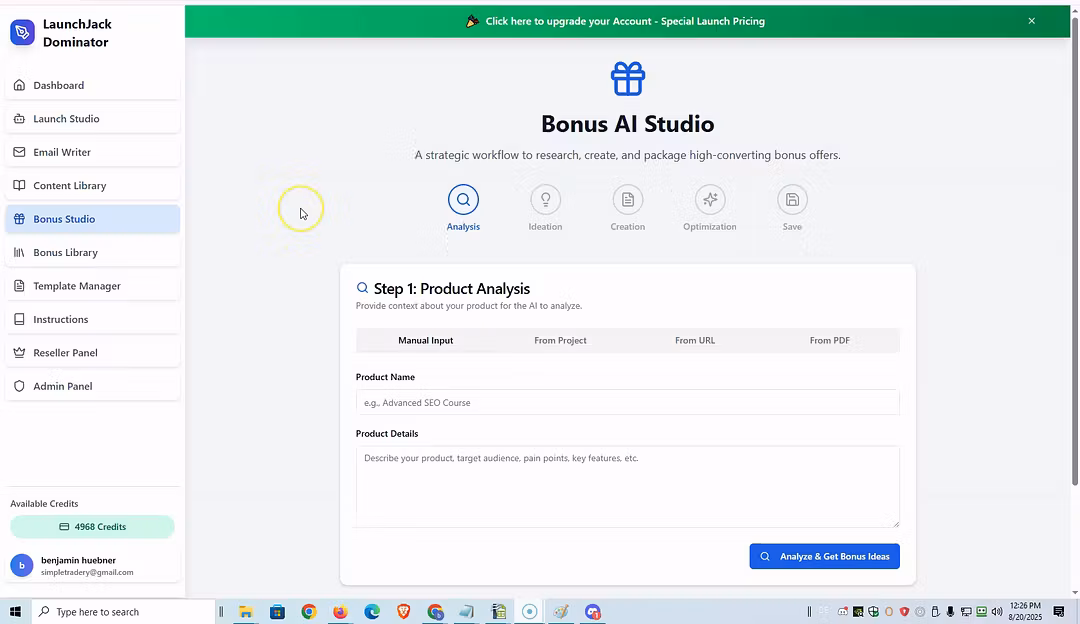
Task: Click the Creation document step icon
Action: [627, 199]
